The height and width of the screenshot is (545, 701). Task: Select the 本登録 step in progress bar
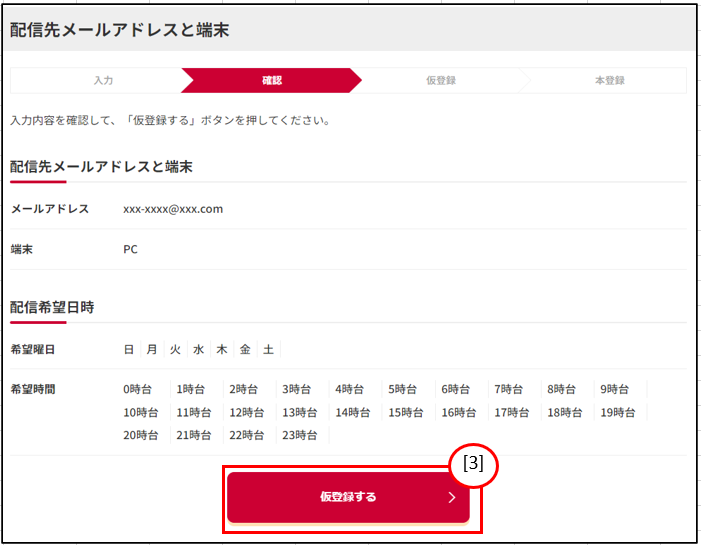point(609,80)
